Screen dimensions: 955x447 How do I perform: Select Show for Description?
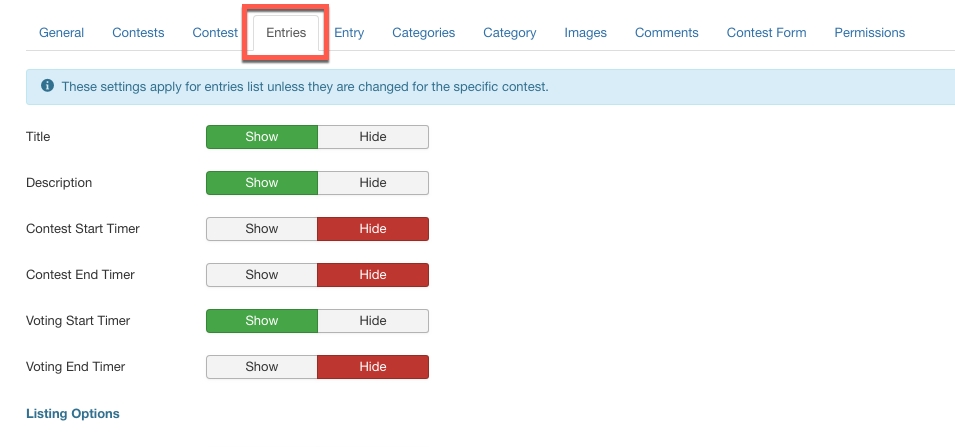coord(262,183)
